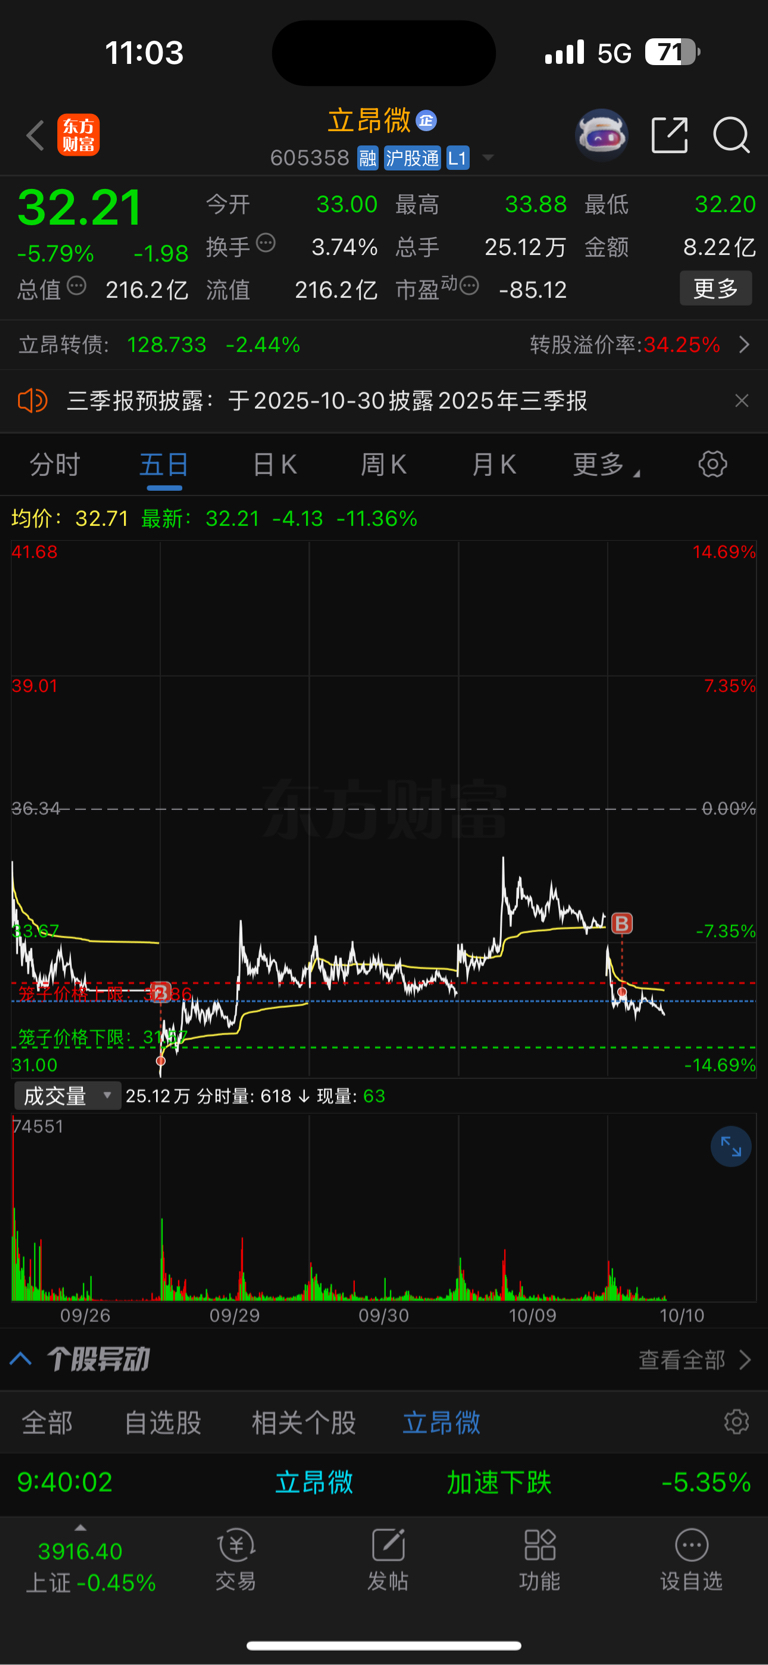Tap the B marker near 09/29 open

160,993
